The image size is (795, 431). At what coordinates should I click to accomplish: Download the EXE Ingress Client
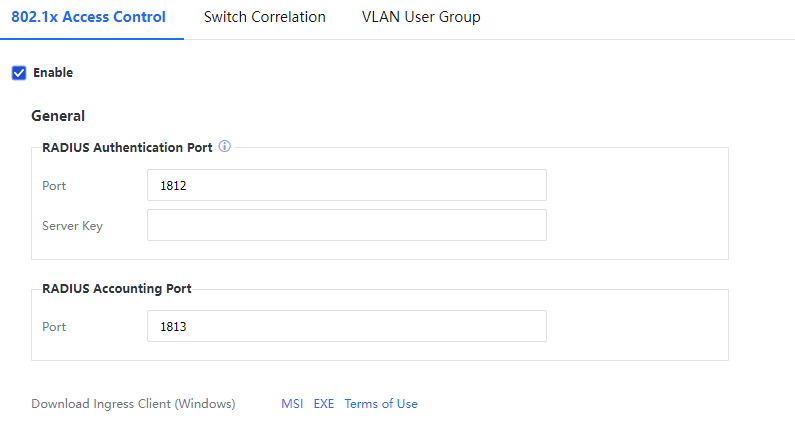pyautogui.click(x=324, y=404)
